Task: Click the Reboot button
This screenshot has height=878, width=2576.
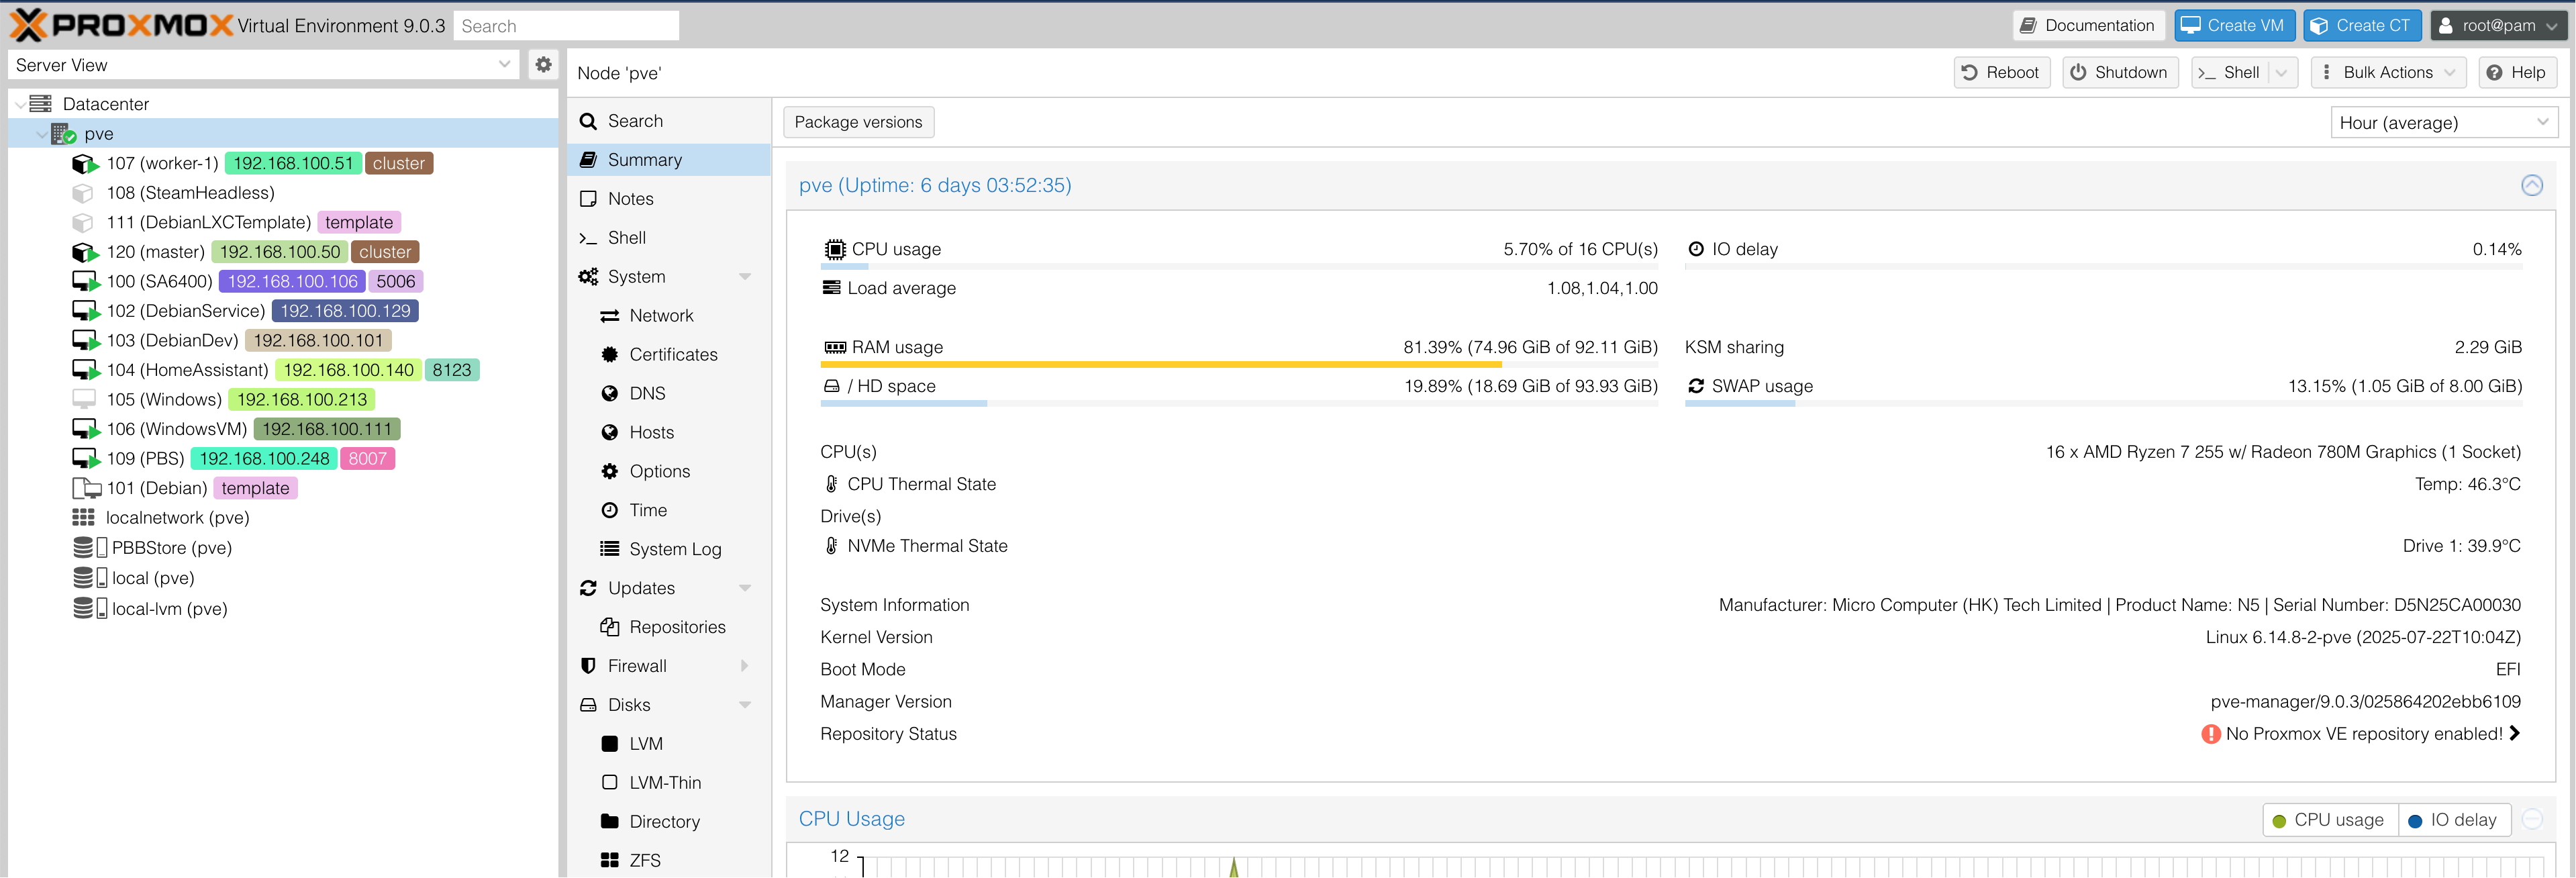Action: pyautogui.click(x=2001, y=73)
